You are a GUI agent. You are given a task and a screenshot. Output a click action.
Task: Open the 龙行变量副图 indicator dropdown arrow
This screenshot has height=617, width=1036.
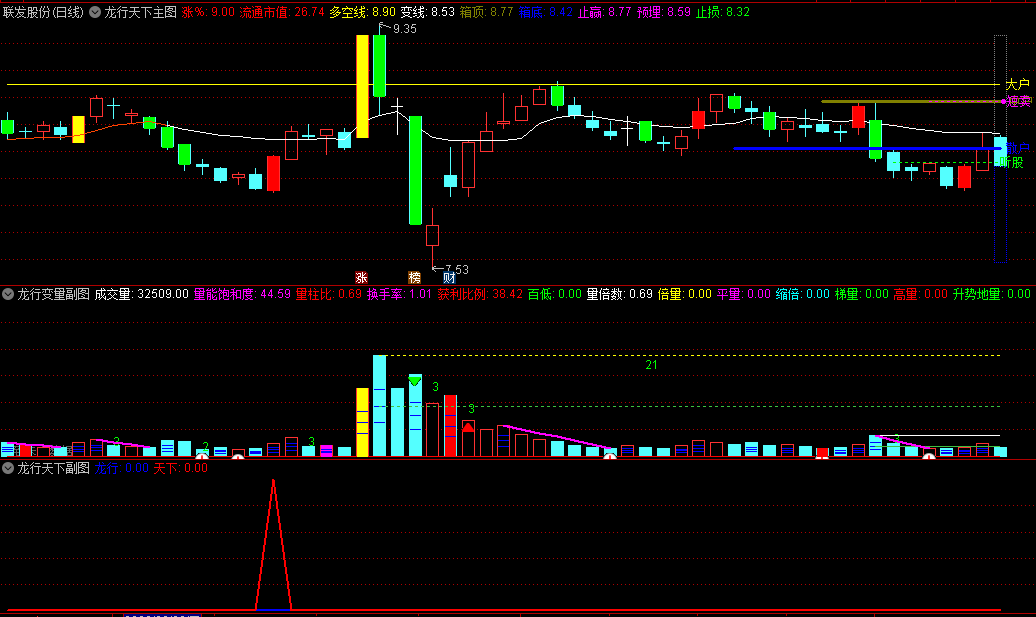click(x=8, y=294)
